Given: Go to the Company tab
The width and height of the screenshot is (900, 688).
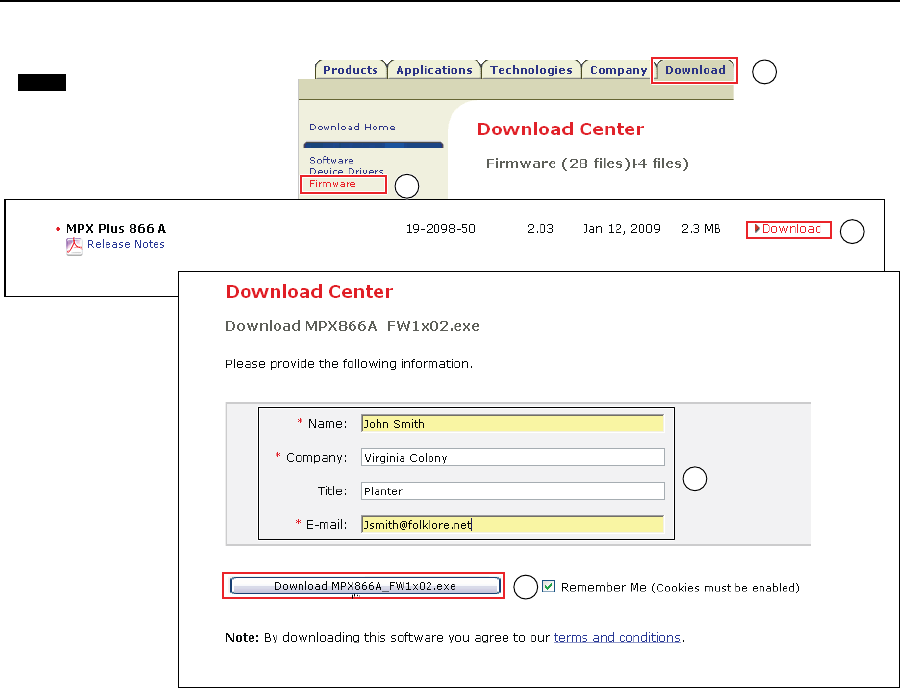Looking at the screenshot, I should [x=618, y=70].
